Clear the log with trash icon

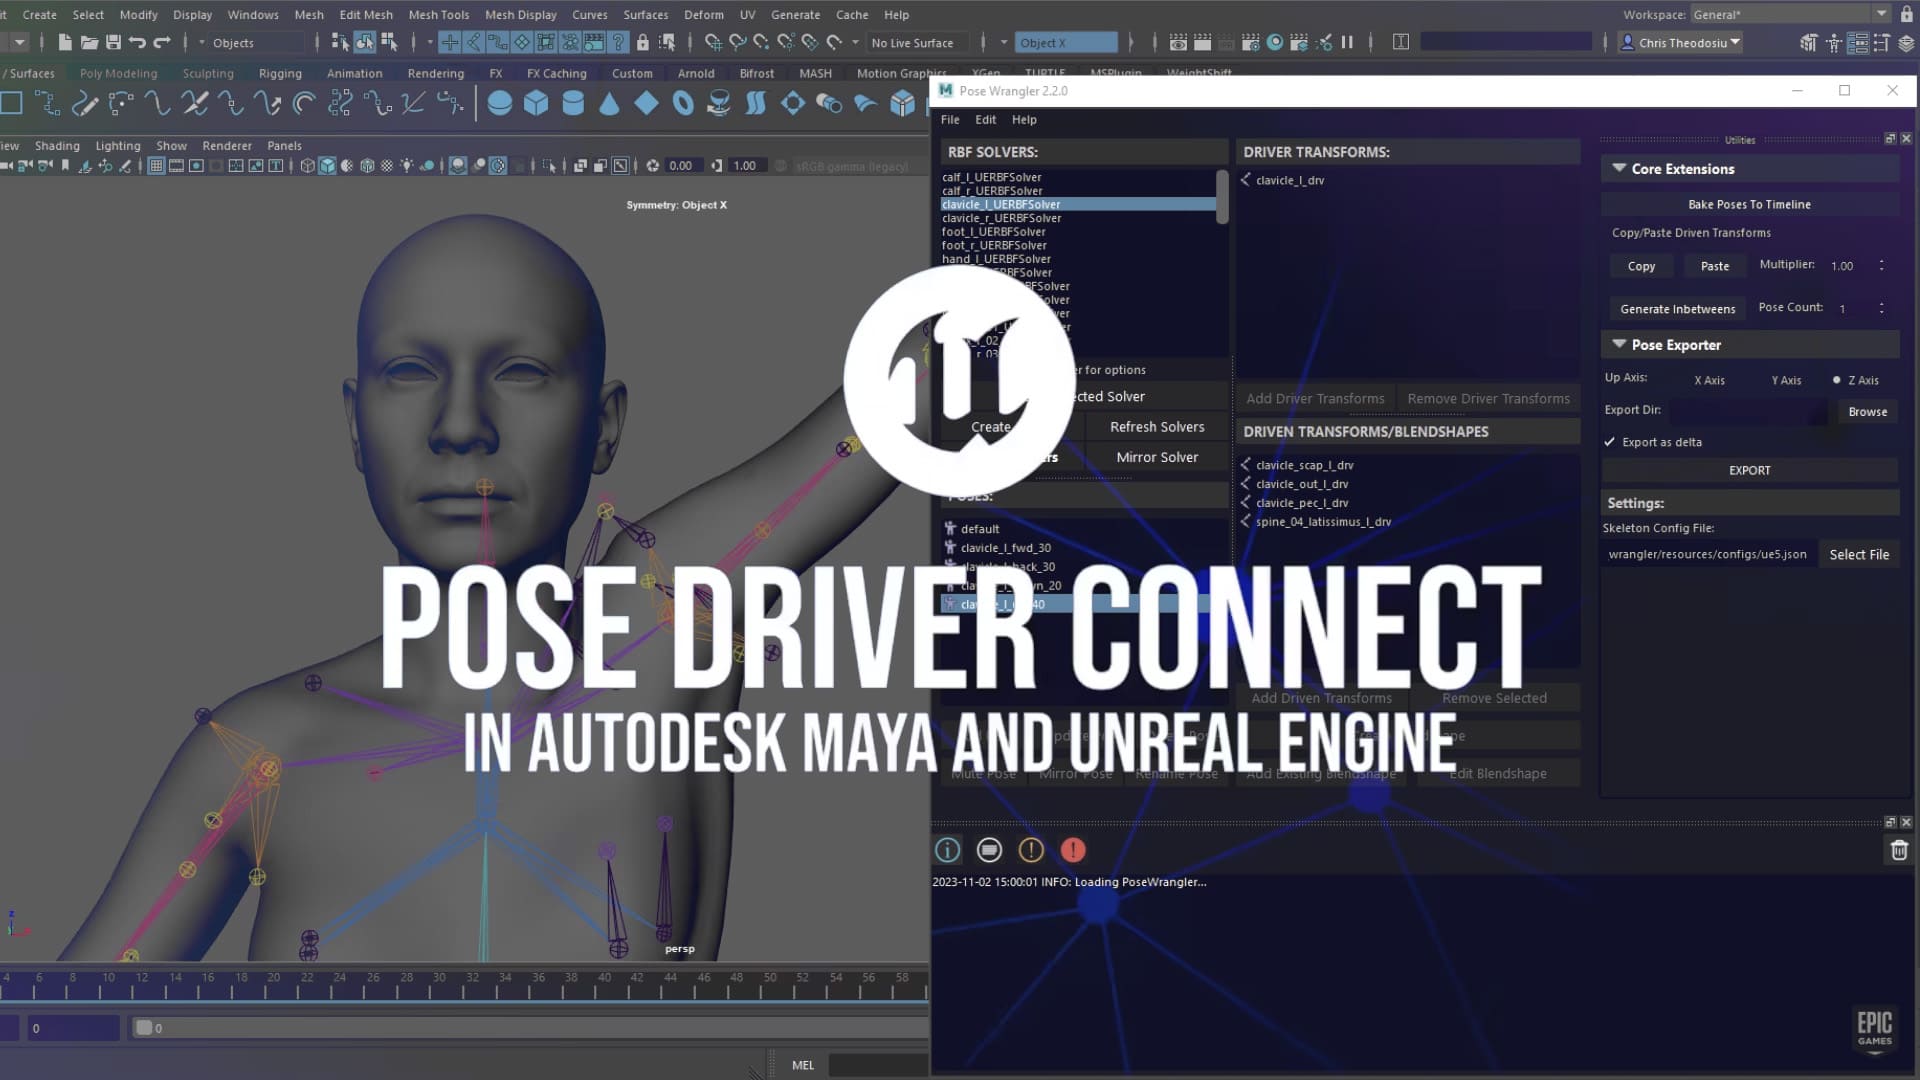[x=1899, y=850]
